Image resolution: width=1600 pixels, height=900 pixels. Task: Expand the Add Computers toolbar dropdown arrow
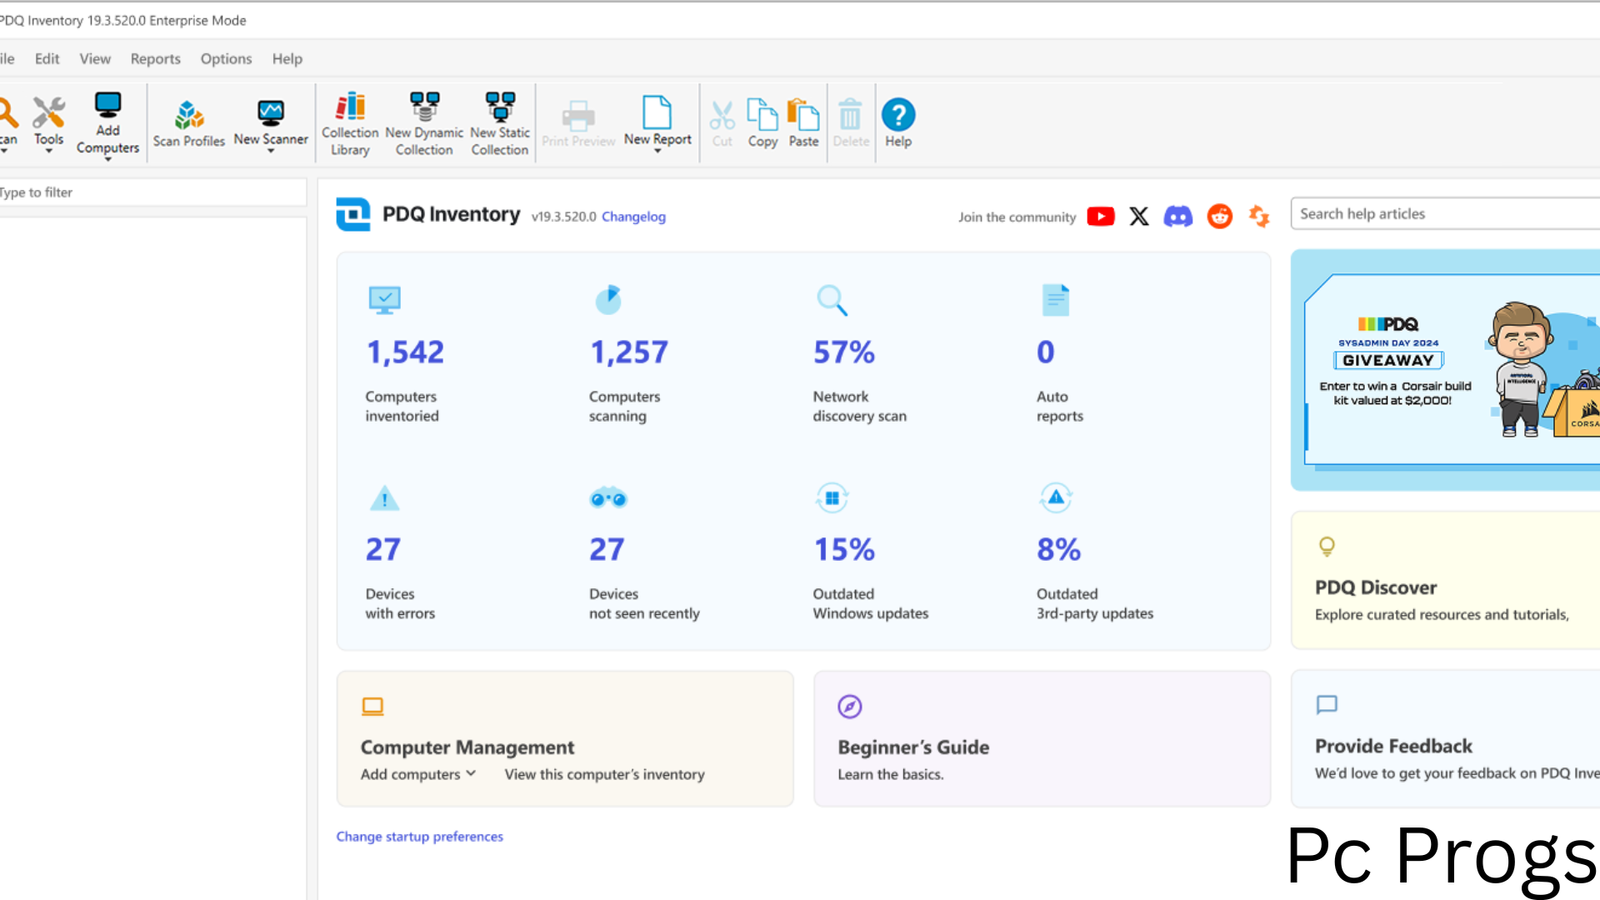click(x=107, y=160)
